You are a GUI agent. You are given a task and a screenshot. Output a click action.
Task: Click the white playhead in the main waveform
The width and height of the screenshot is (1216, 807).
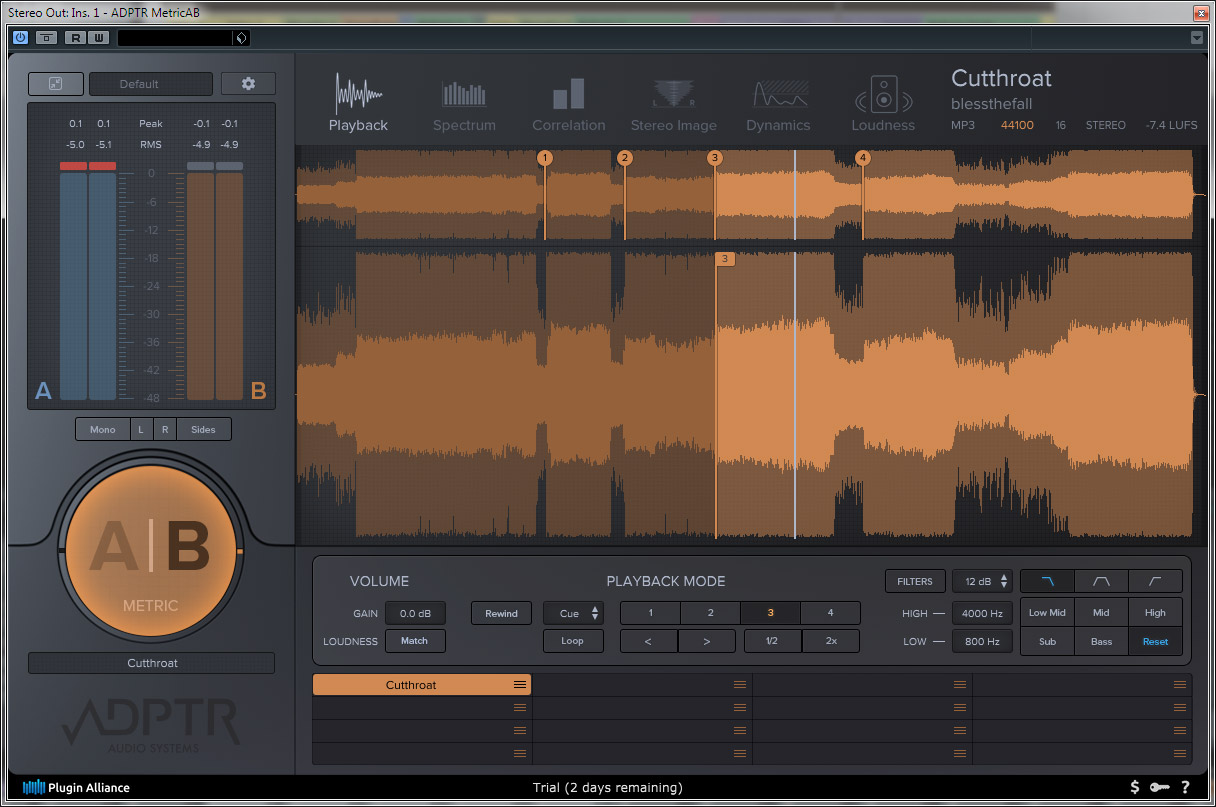[795, 395]
